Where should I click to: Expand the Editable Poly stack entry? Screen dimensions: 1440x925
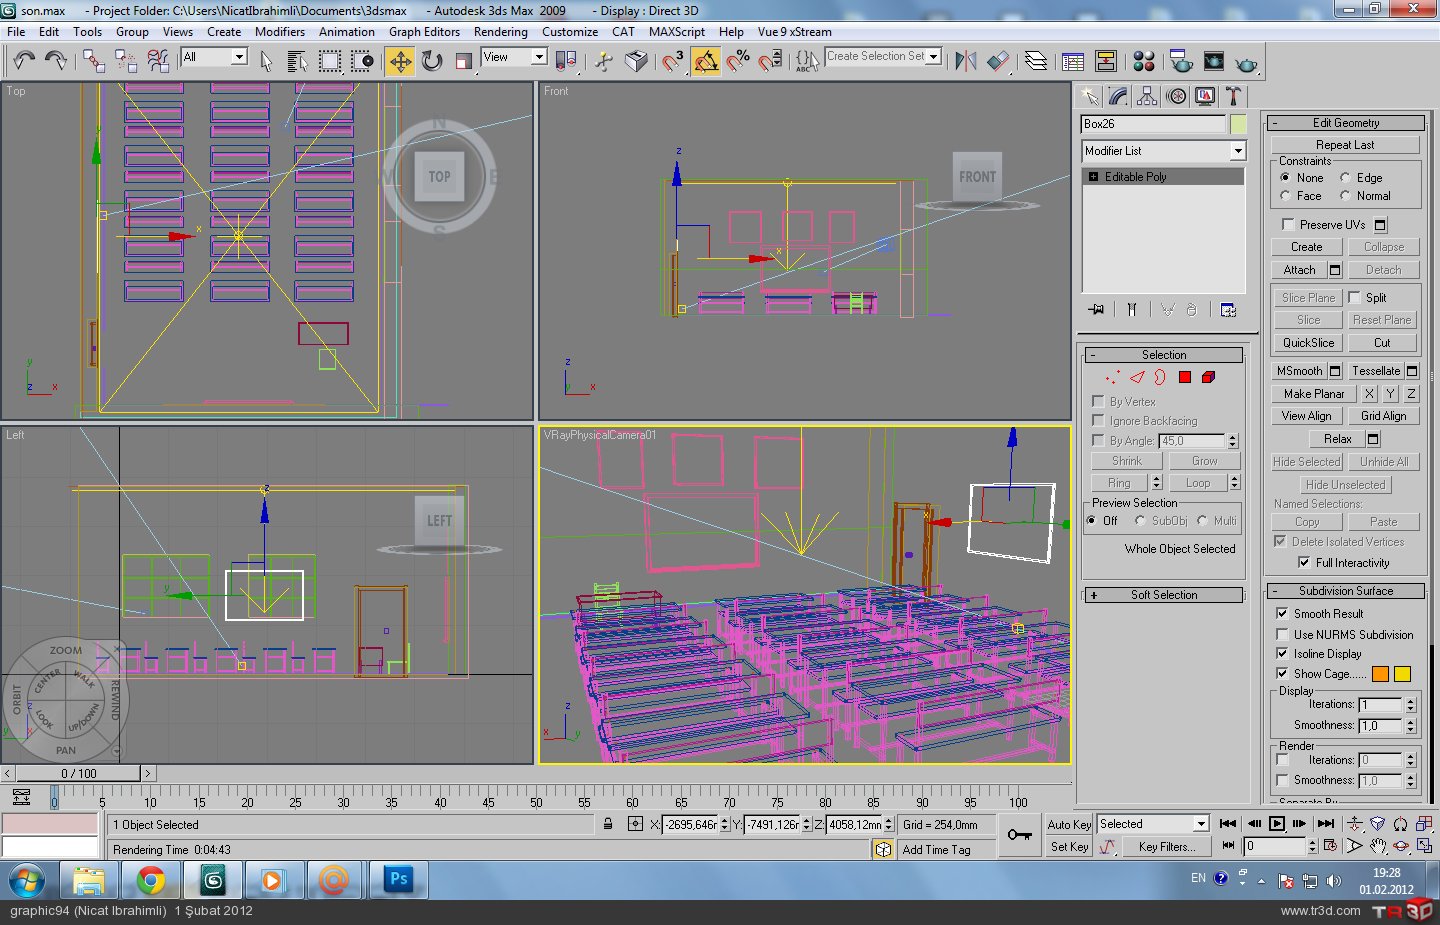click(1093, 177)
